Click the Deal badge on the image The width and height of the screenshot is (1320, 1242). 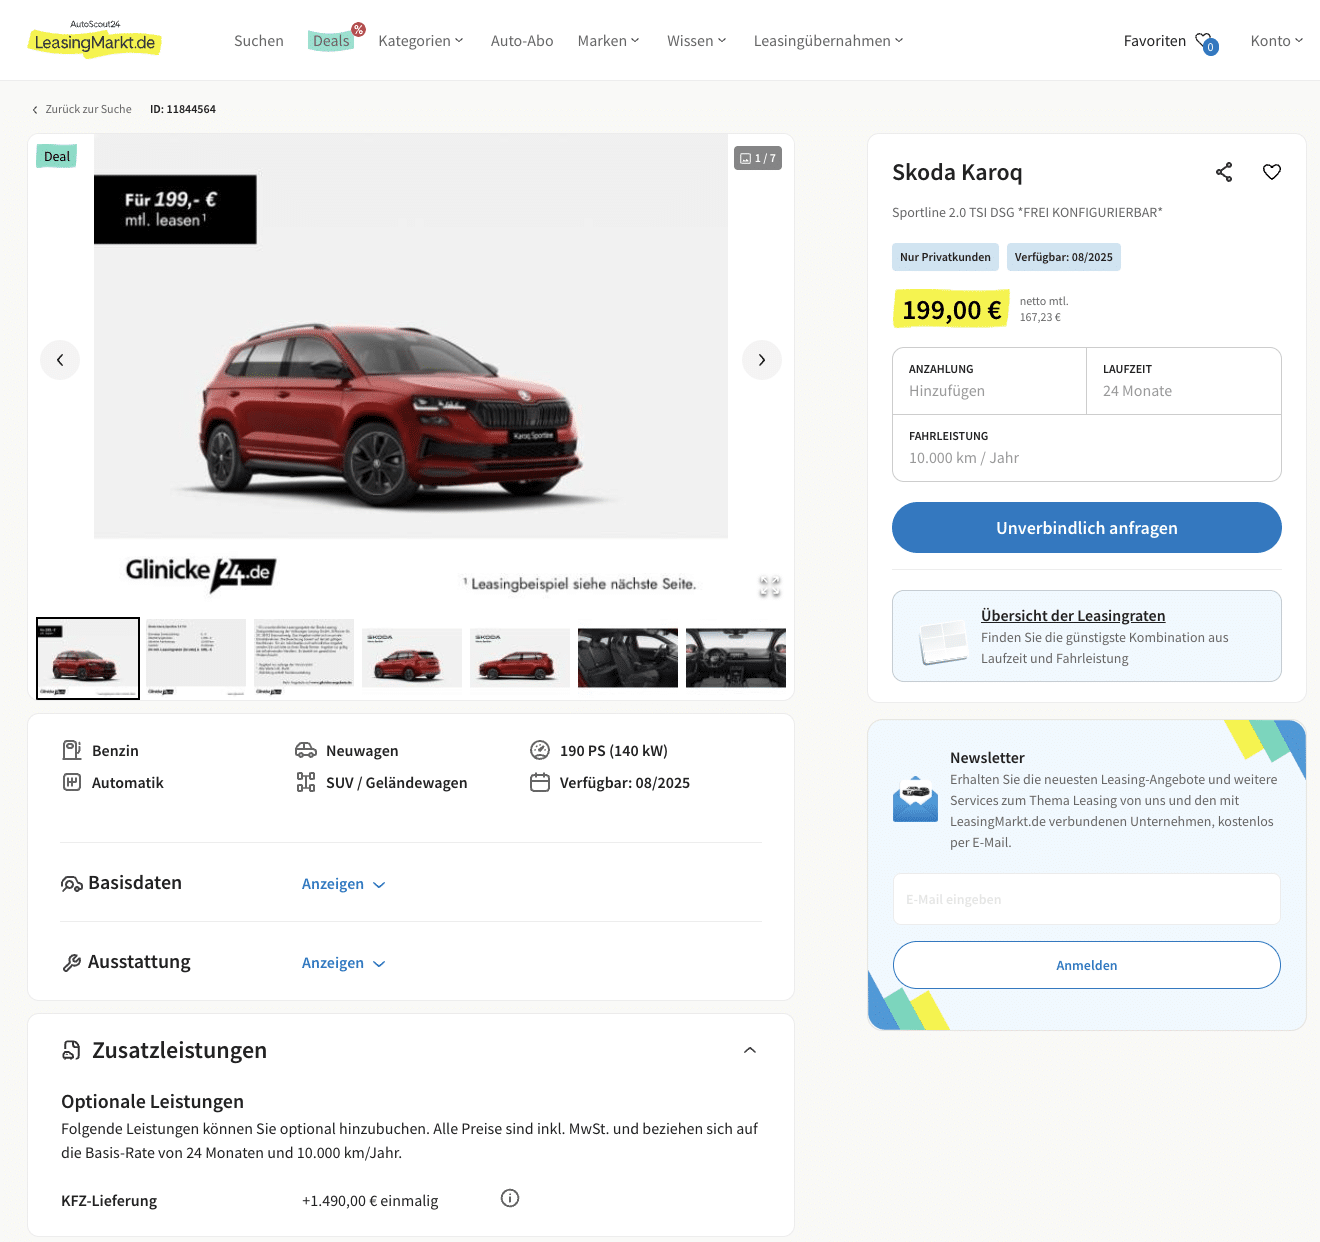(x=57, y=156)
